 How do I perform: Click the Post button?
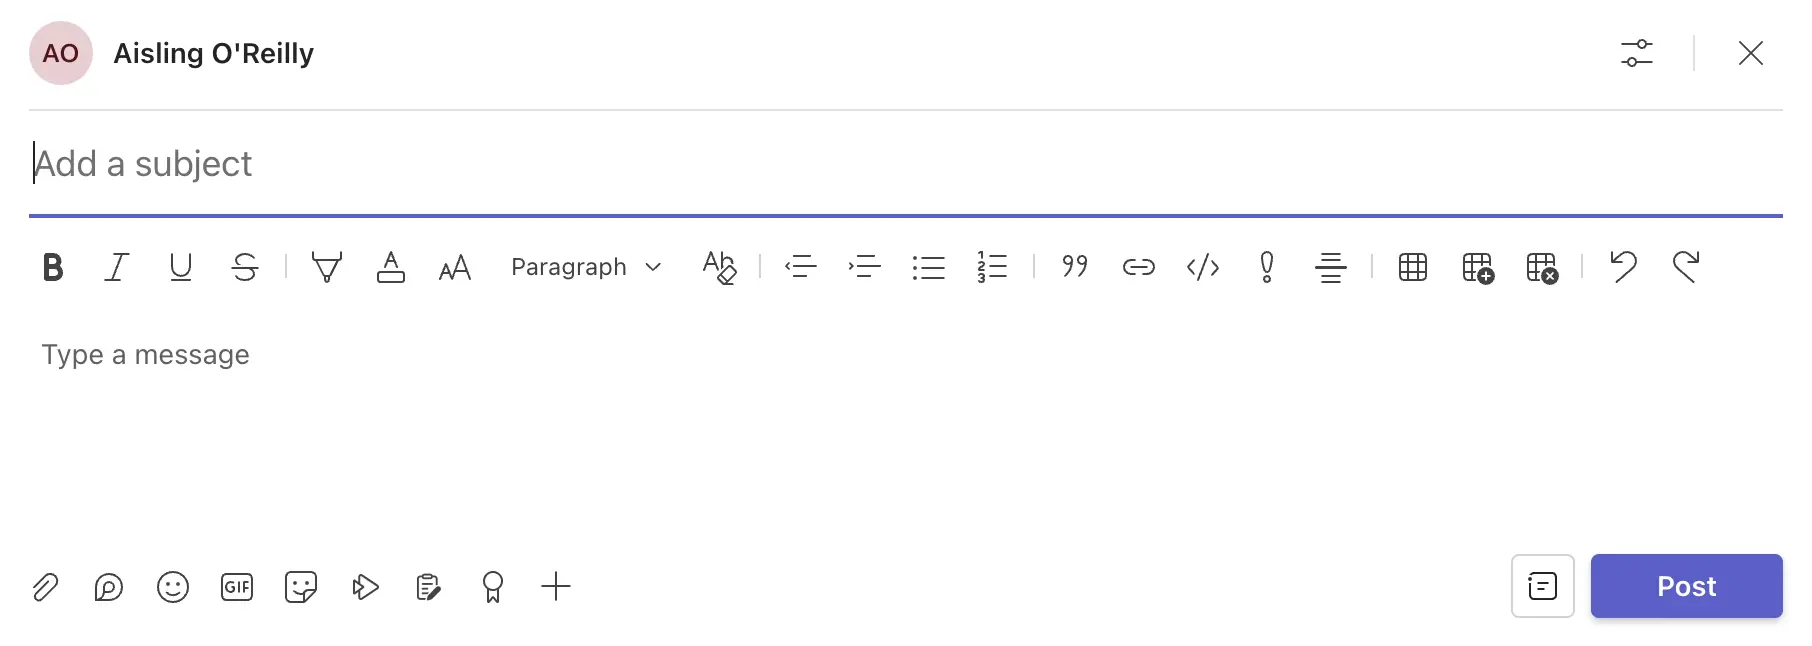tap(1686, 586)
